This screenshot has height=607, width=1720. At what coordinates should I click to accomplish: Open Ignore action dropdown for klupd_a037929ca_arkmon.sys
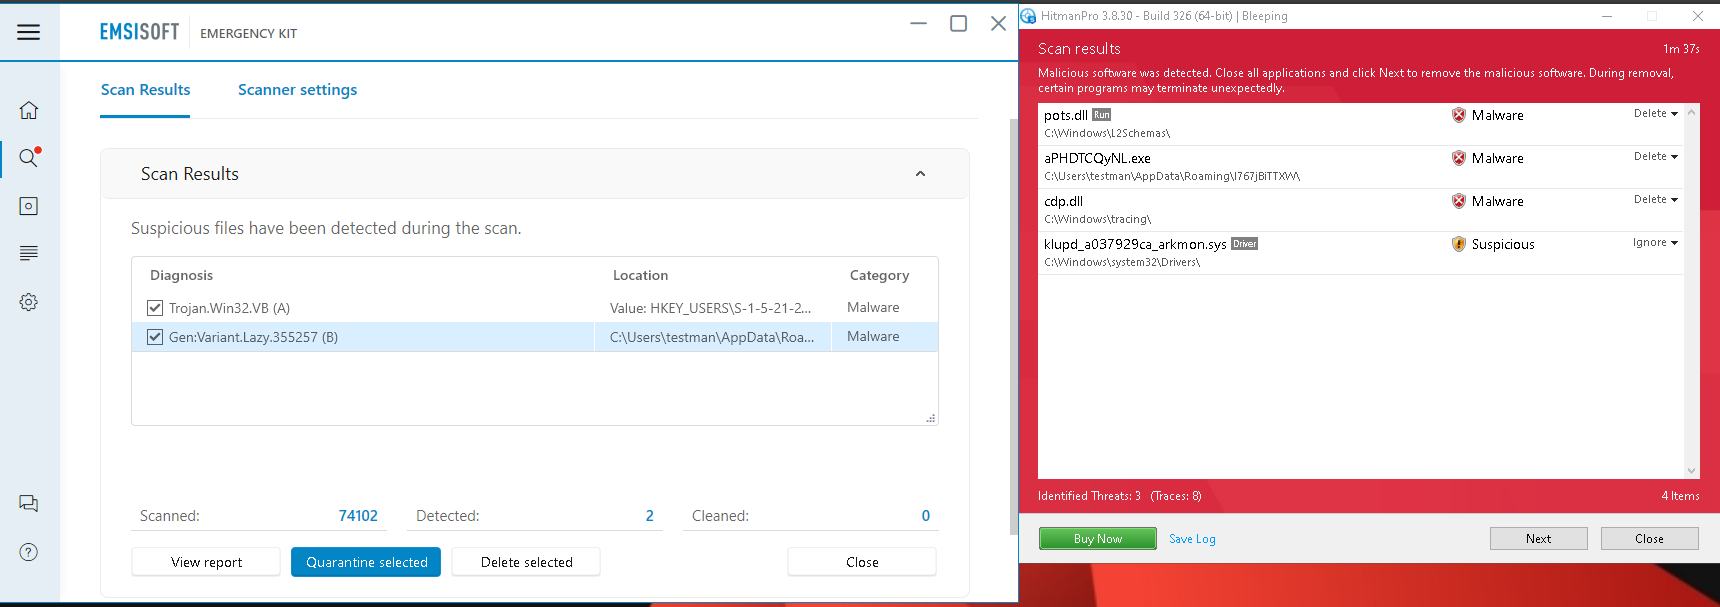1656,243
